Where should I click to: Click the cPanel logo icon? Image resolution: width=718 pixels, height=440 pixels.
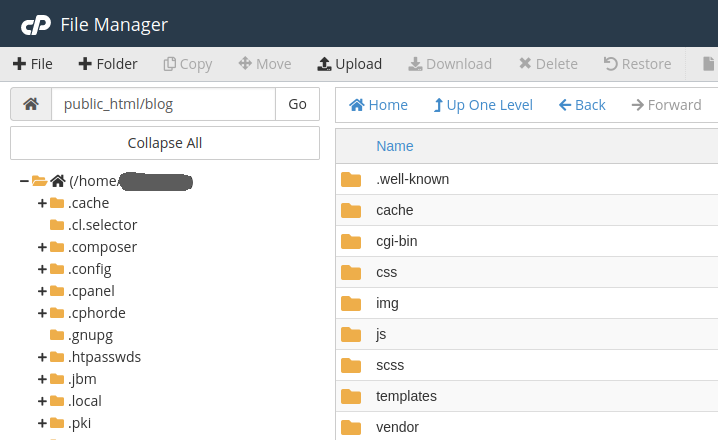point(35,24)
